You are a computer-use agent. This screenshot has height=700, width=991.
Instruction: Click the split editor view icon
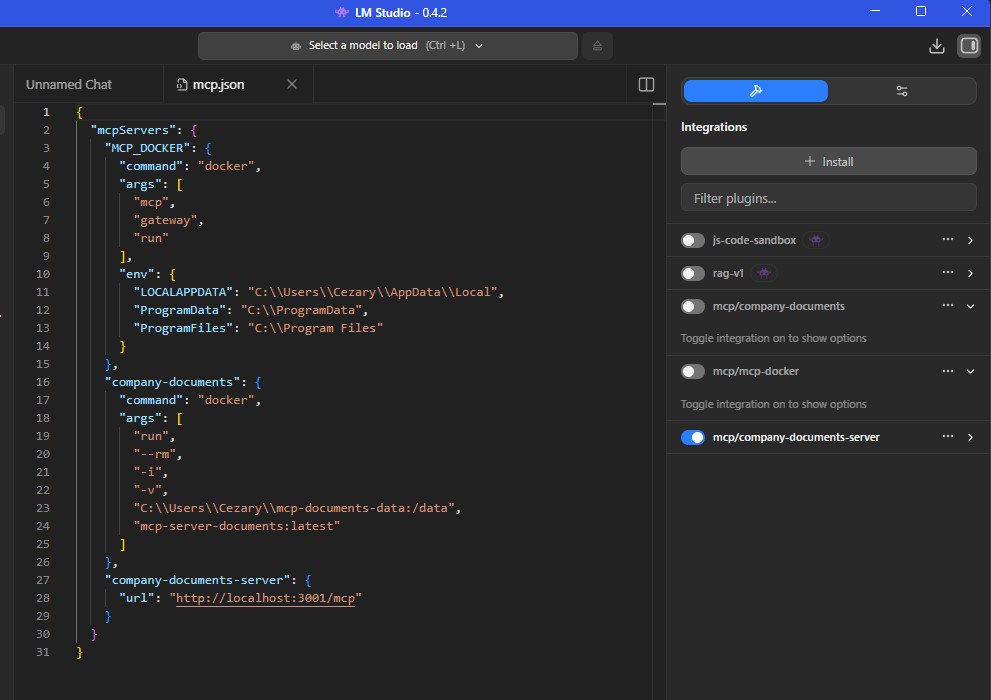tap(646, 85)
